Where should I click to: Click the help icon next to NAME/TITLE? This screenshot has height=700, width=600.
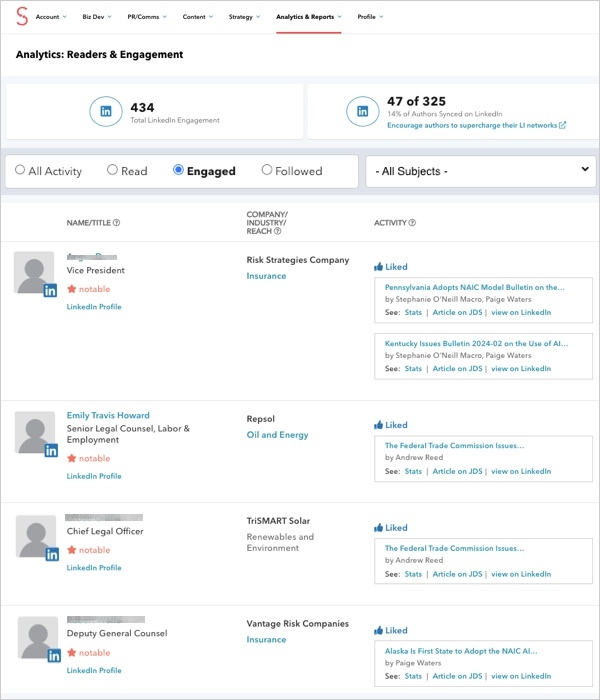pos(117,223)
